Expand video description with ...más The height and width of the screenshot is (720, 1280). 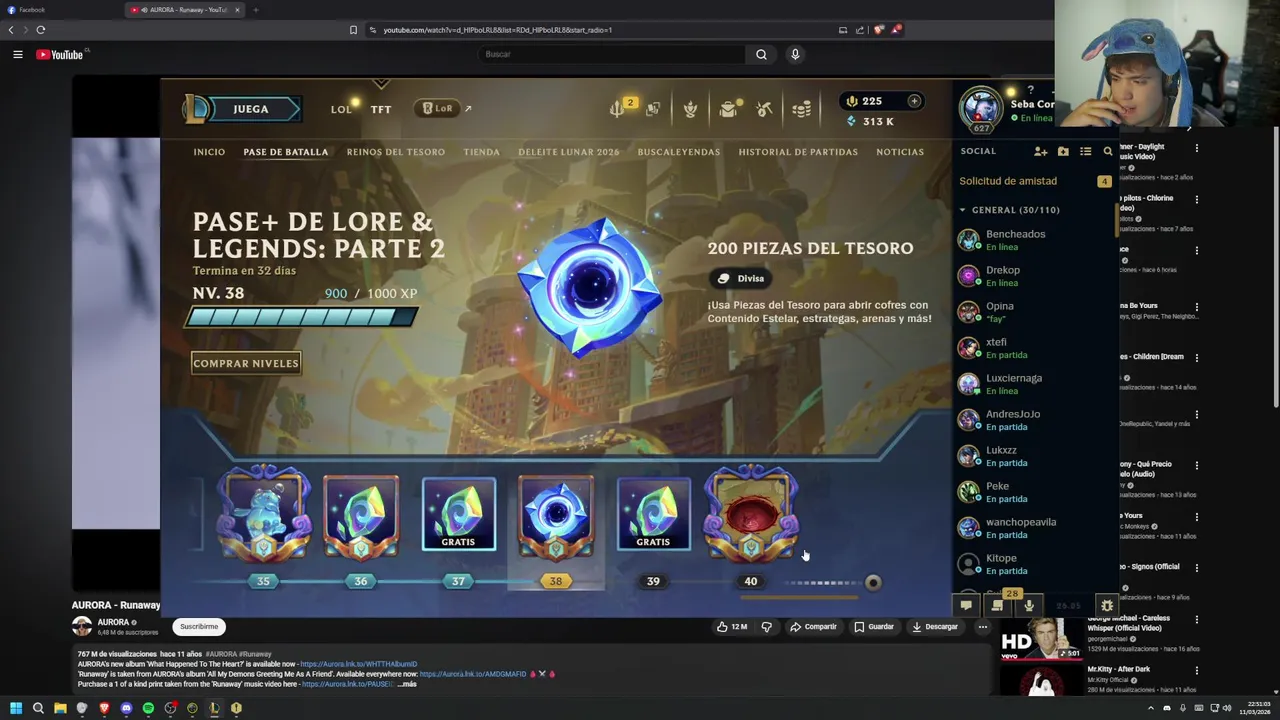pos(405,685)
